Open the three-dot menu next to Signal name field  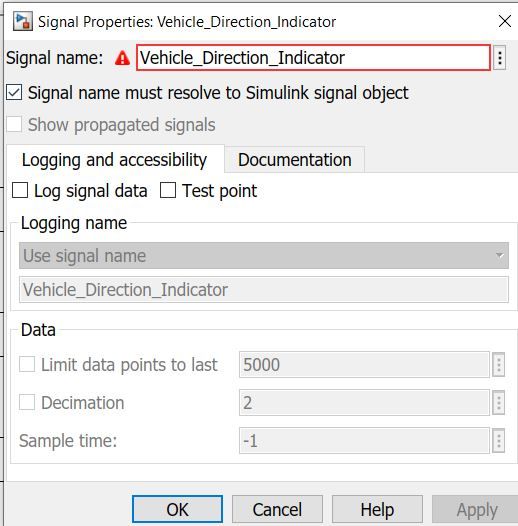[x=500, y=58]
